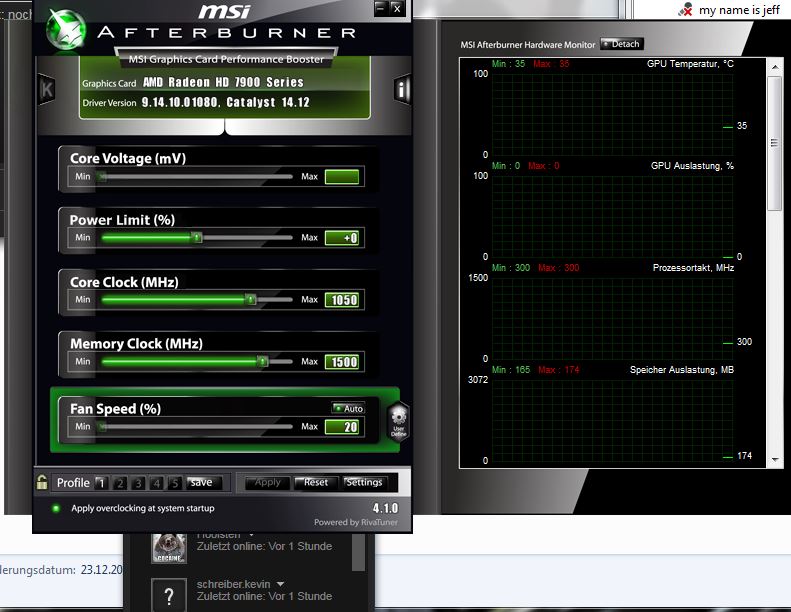Click the Power Limit +0 value field

(342, 238)
